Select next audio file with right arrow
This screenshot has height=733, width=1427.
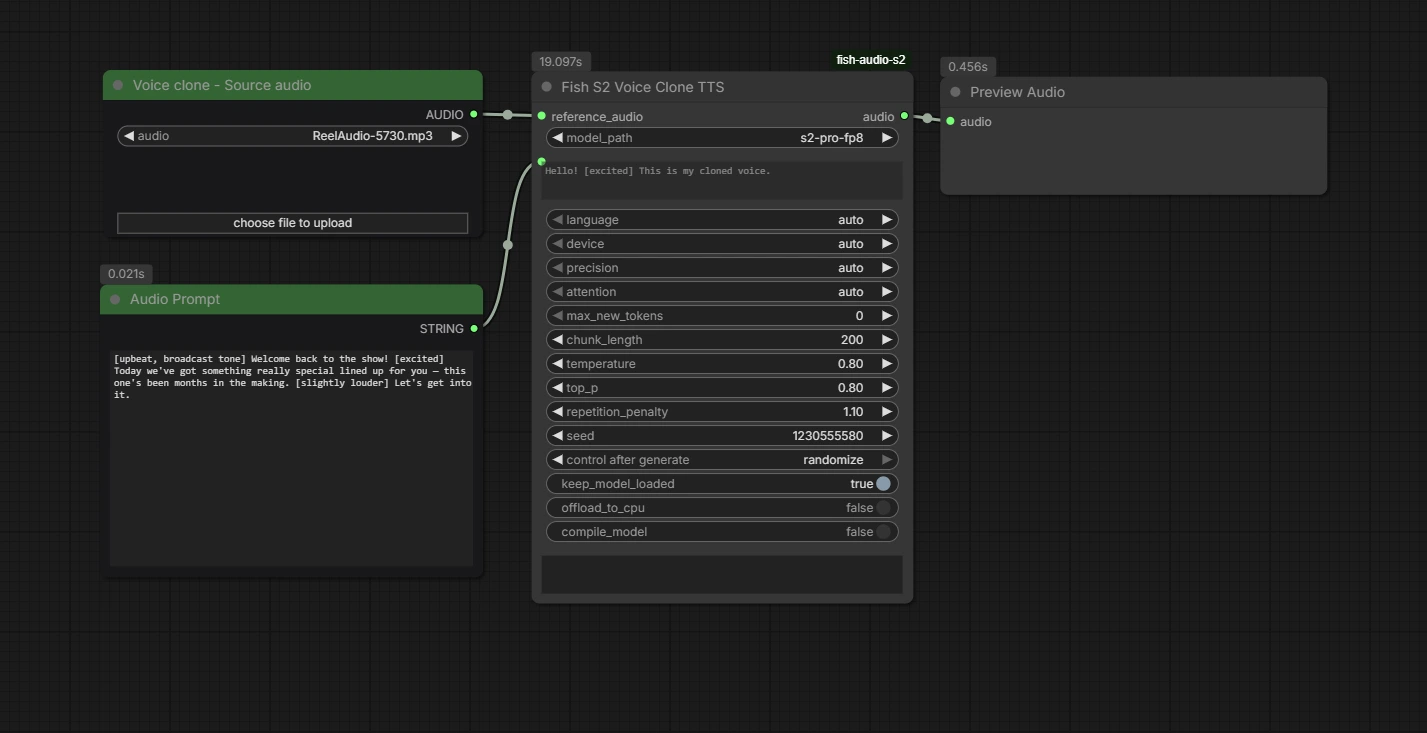click(456, 136)
